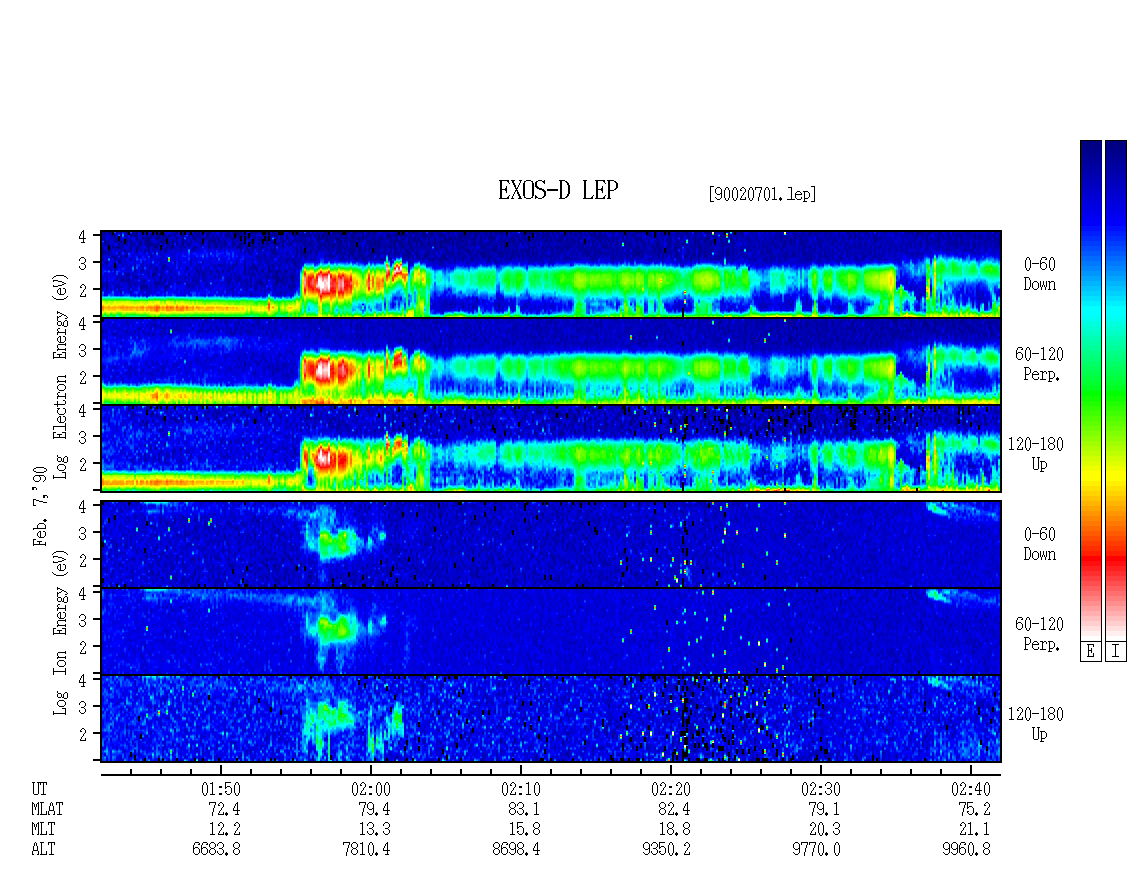Click the MLAT value 75.2
1130x875 pixels.
(974, 809)
